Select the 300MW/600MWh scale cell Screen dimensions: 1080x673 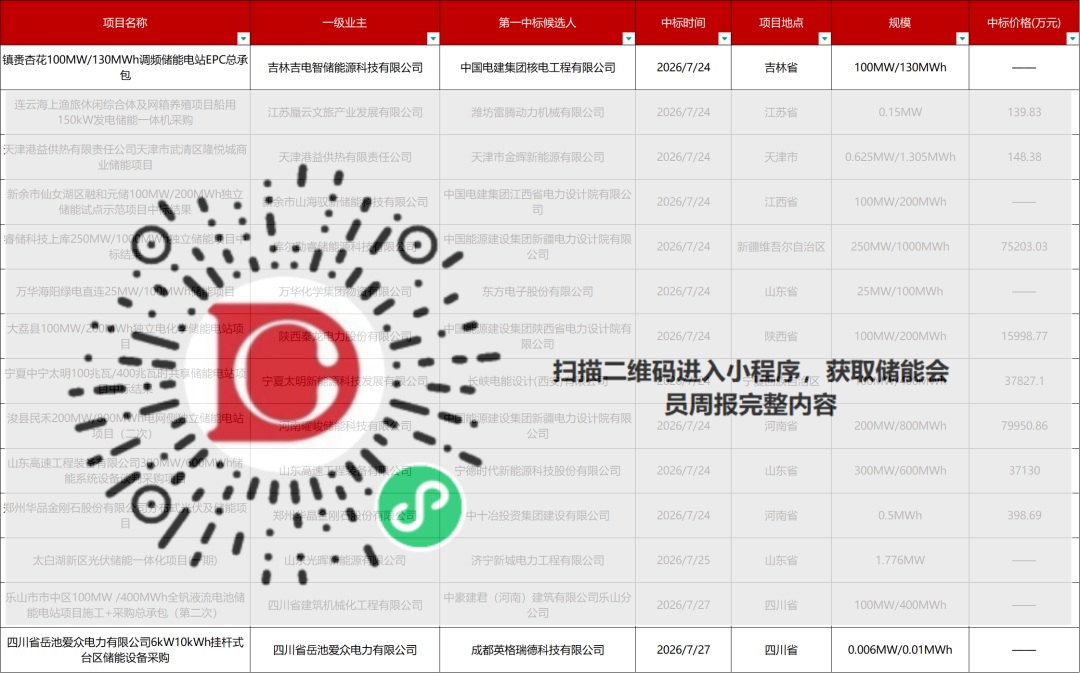[x=900, y=470]
